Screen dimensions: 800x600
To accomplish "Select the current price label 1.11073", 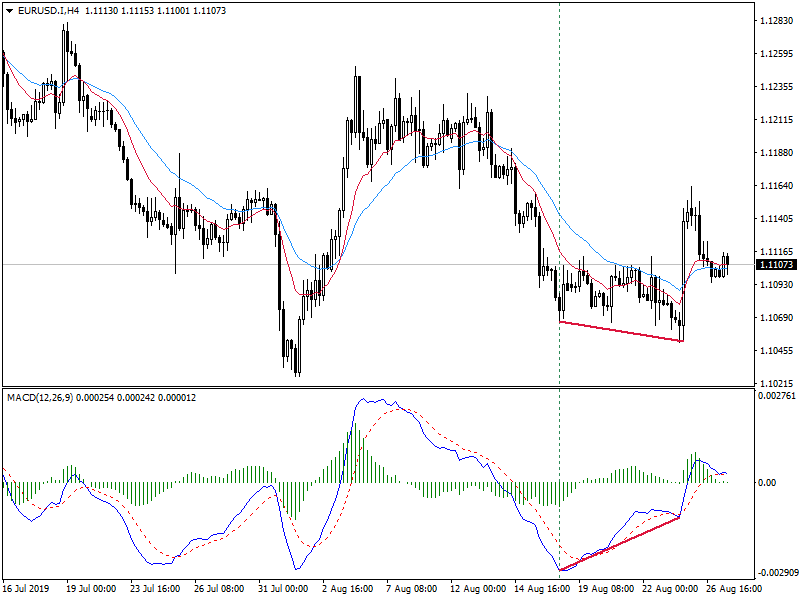I will [776, 264].
